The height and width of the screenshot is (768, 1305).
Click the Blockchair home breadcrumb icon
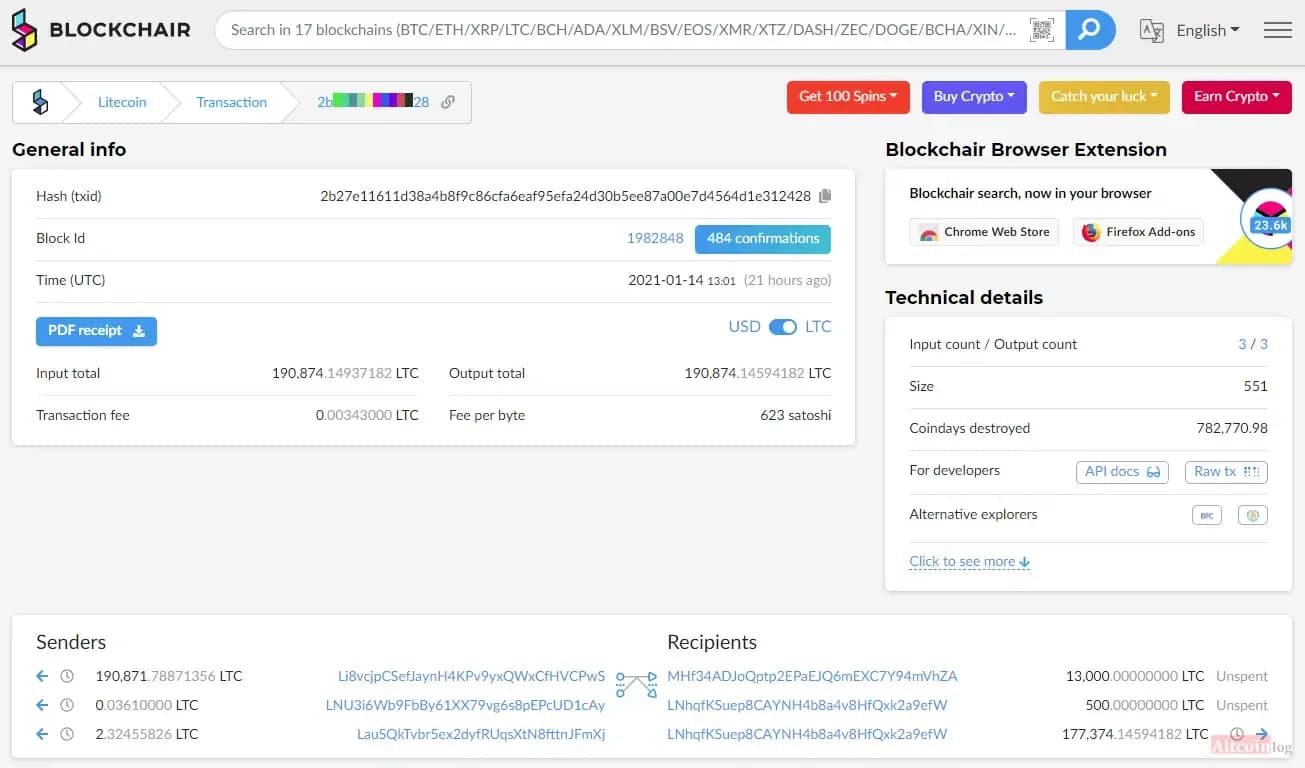click(x=40, y=102)
